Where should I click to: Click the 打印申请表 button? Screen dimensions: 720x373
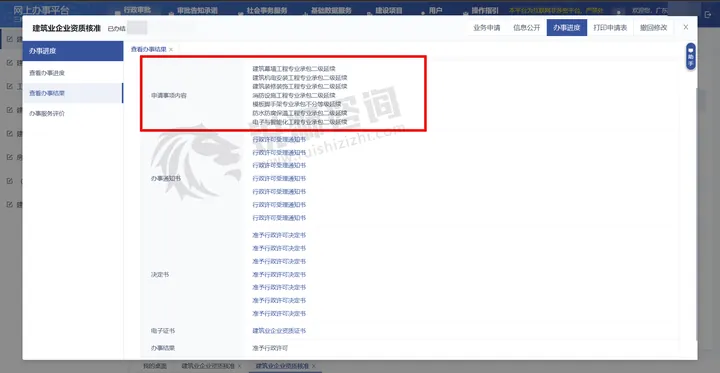(610, 28)
